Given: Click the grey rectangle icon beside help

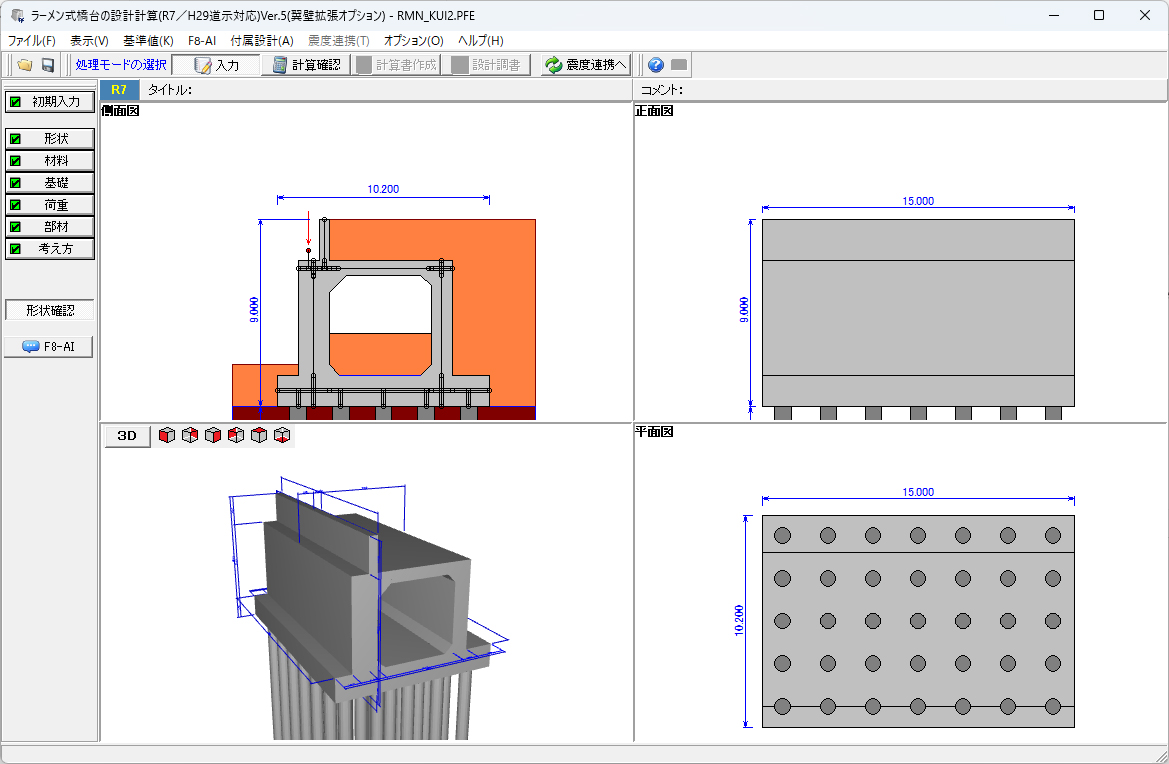Looking at the screenshot, I should [678, 65].
